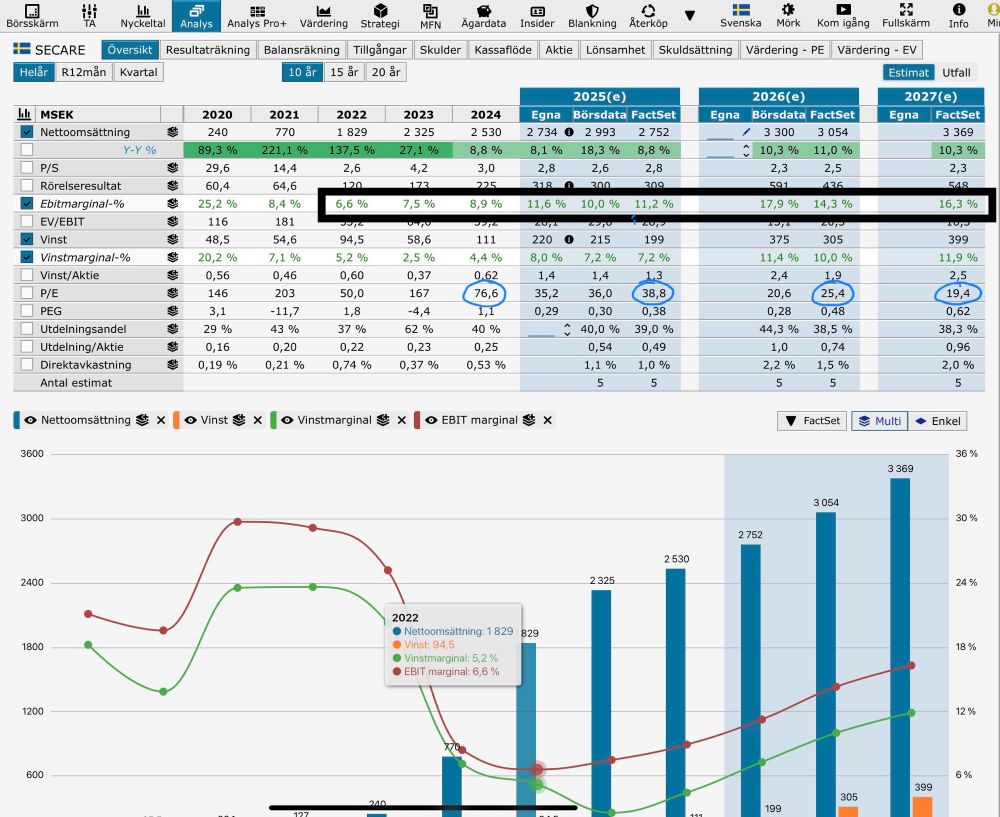Switch to Utfall view
1000x817 pixels.
[956, 73]
